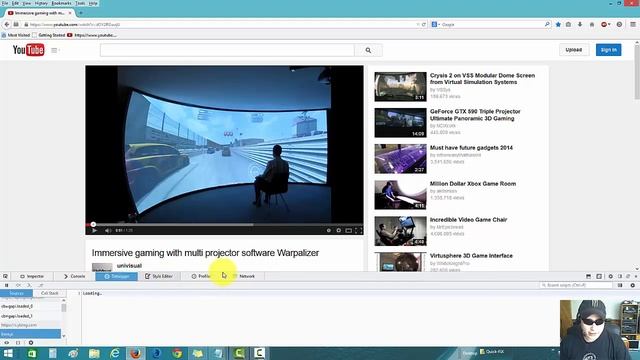Open Million Dollar Xbox Game Room video
The image size is (640, 360).
[473, 184]
